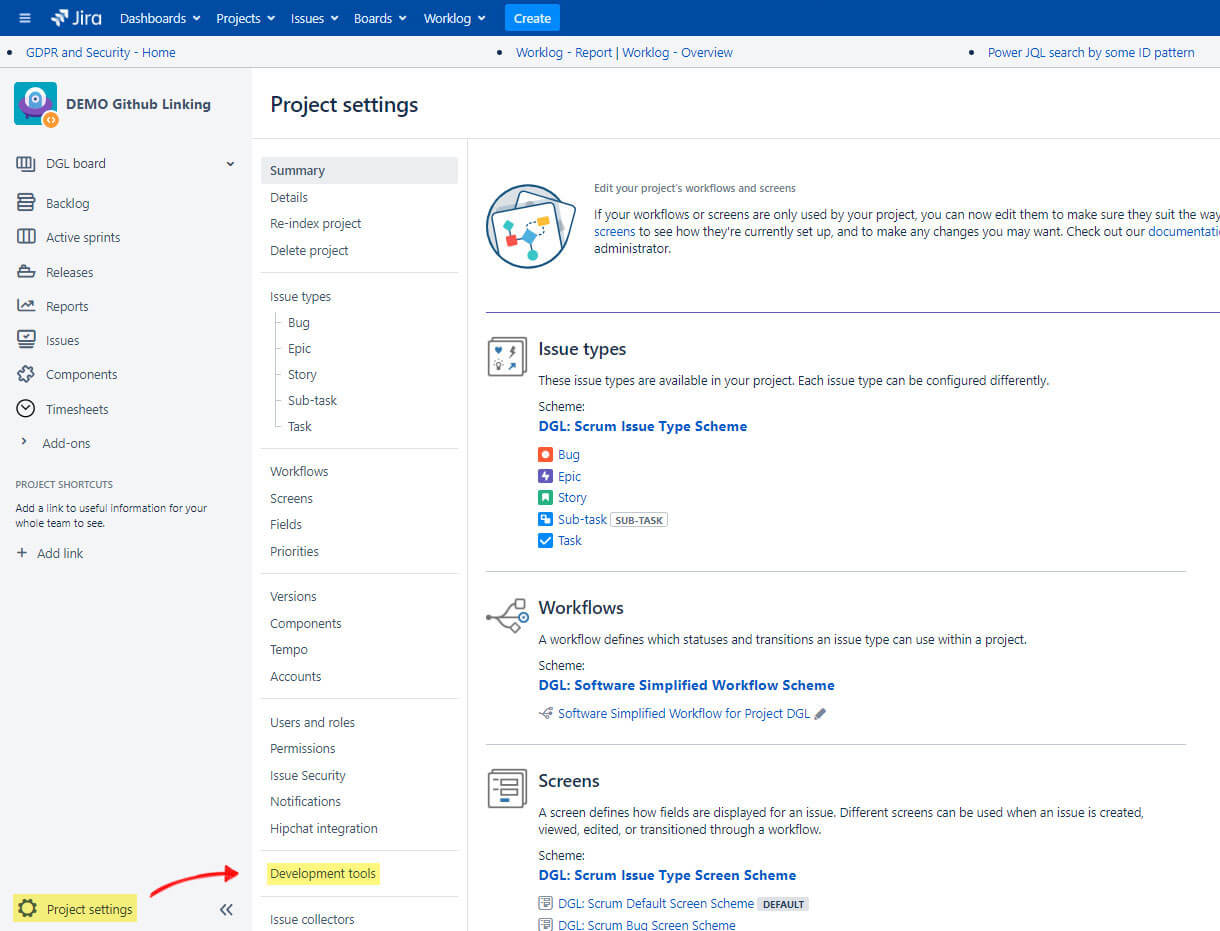Open DGL: Scrum Issue Type Scheme
Viewport: 1220px width, 931px height.
(x=643, y=426)
